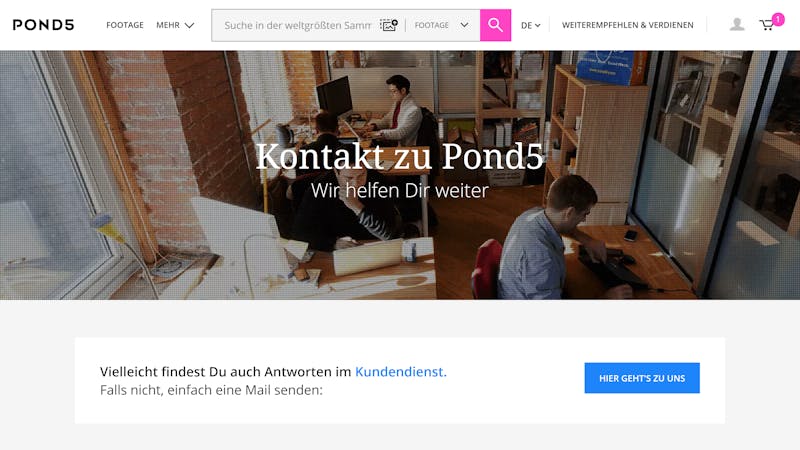Open the shopping cart icon

tap(766, 25)
